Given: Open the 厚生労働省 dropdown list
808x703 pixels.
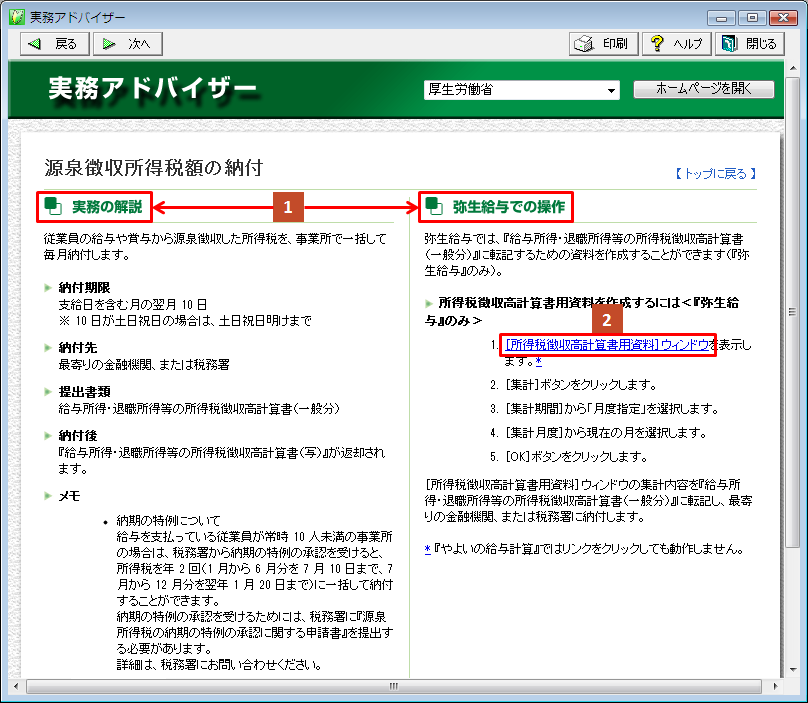Looking at the screenshot, I should 521,90.
